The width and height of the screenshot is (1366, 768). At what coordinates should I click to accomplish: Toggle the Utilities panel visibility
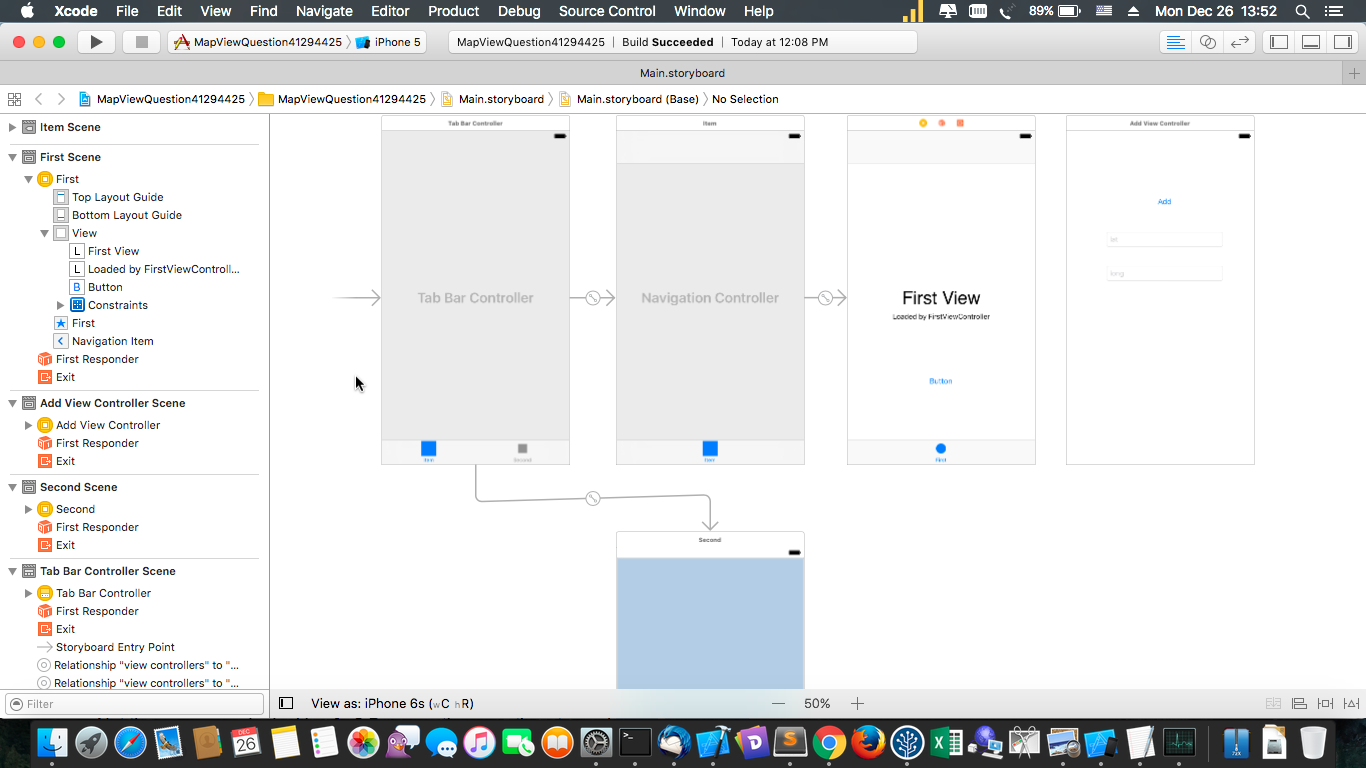click(x=1342, y=42)
